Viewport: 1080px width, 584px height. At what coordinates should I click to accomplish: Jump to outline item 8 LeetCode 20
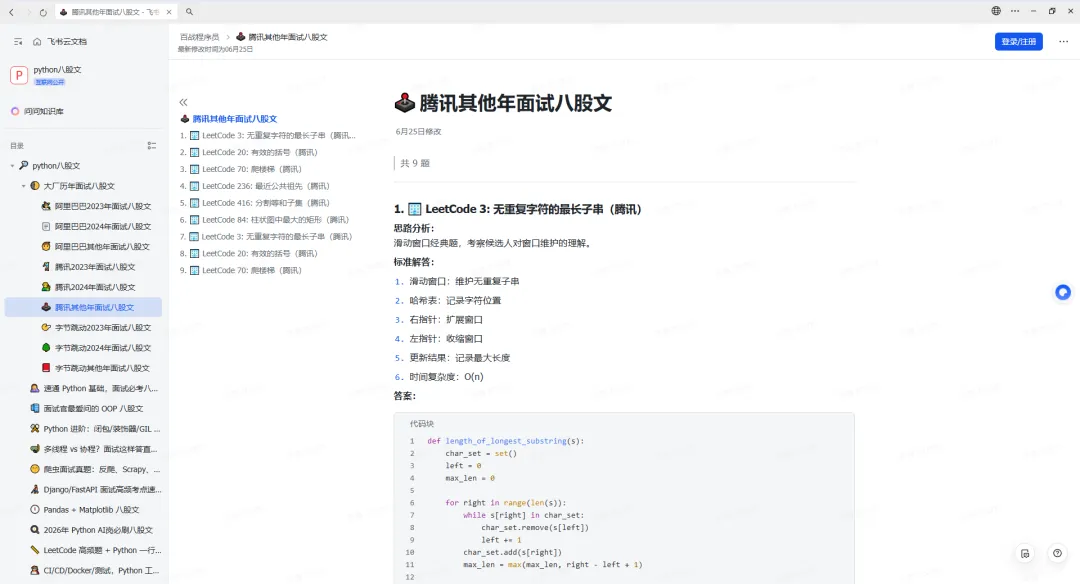[x=260, y=253]
